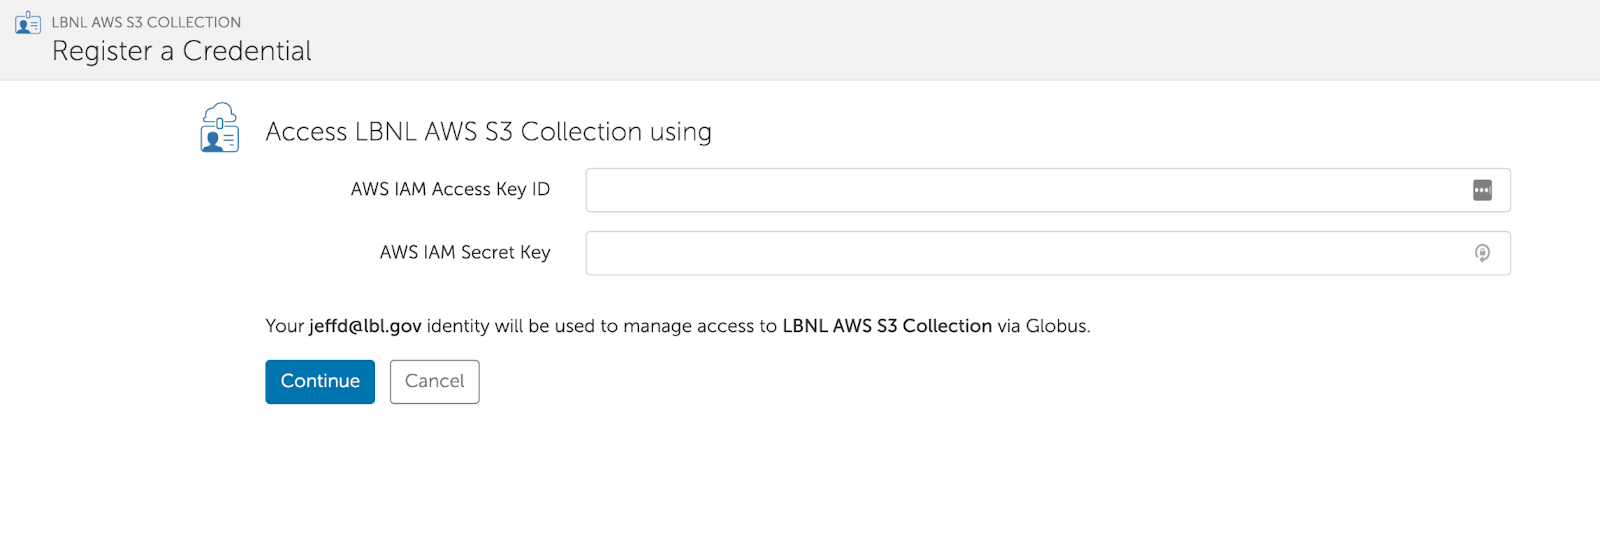The width and height of the screenshot is (1600, 538).
Task: Click the word Globus in the identity sentence
Action: pyautogui.click(x=1056, y=326)
